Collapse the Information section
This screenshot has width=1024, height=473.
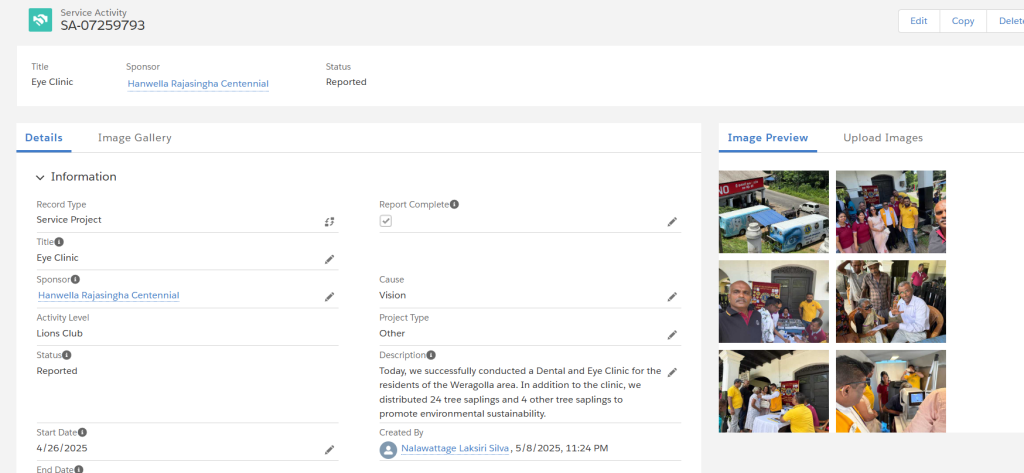pos(40,178)
